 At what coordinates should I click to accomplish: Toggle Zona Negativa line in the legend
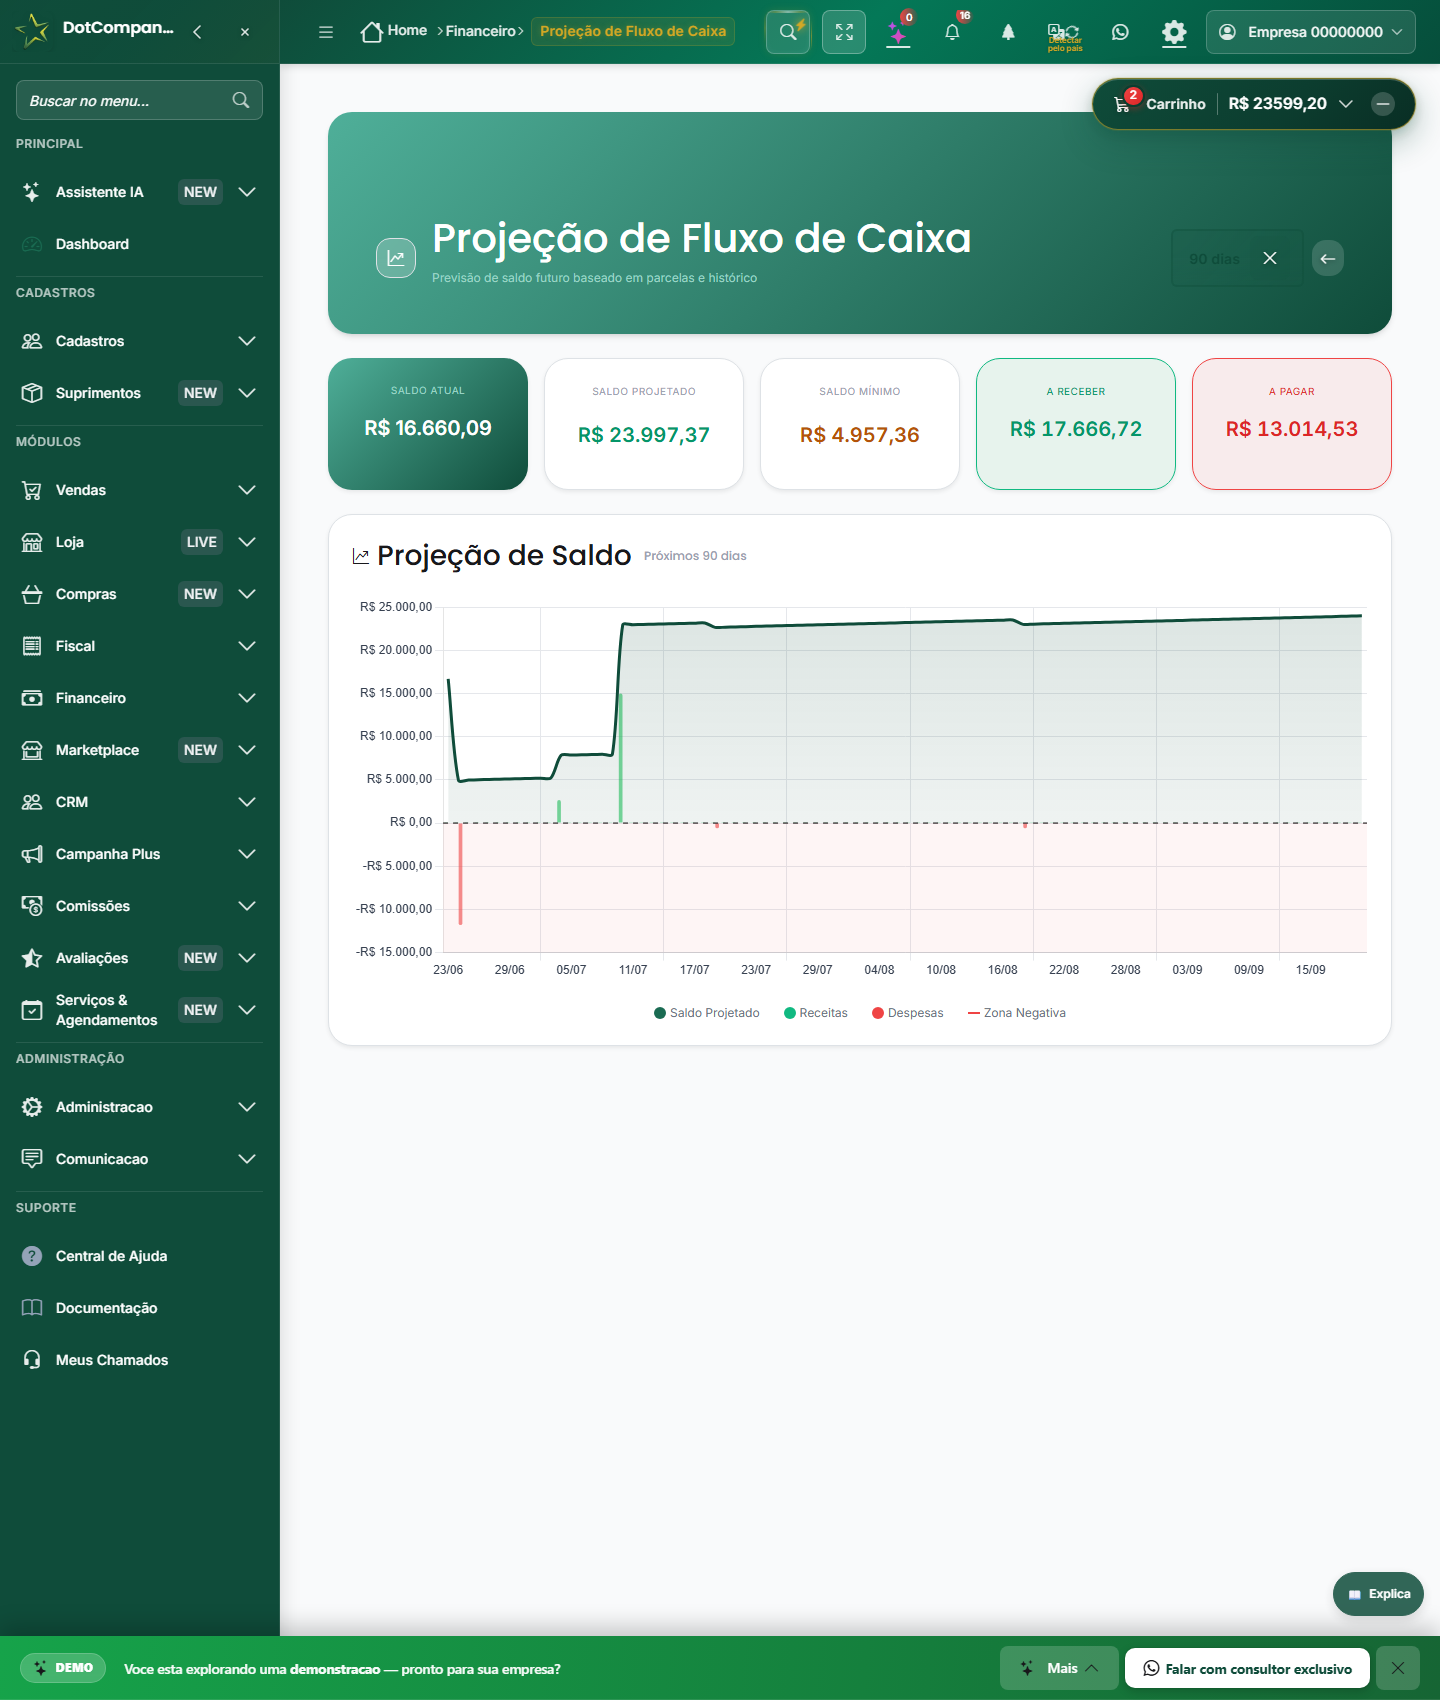click(x=1017, y=1013)
